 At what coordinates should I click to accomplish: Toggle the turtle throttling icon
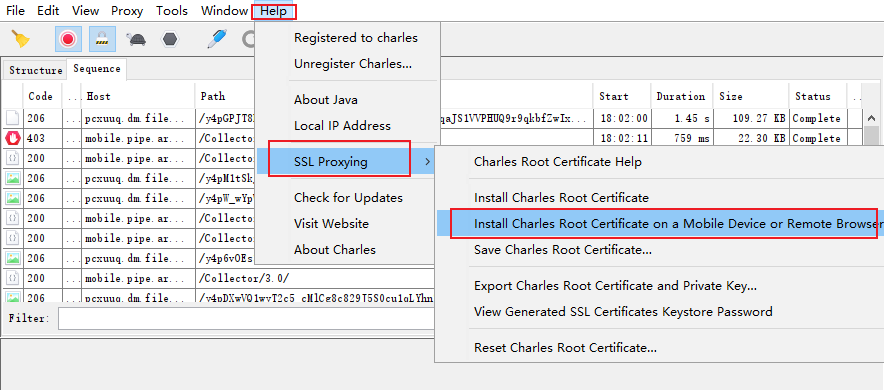tap(136, 39)
